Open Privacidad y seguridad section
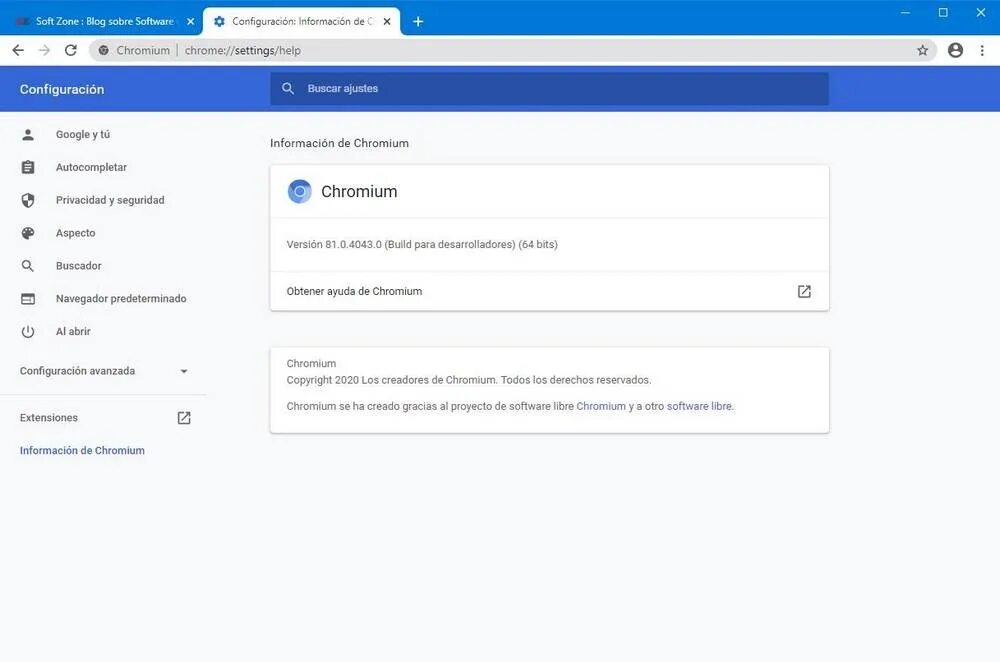1000x662 pixels. (x=110, y=200)
